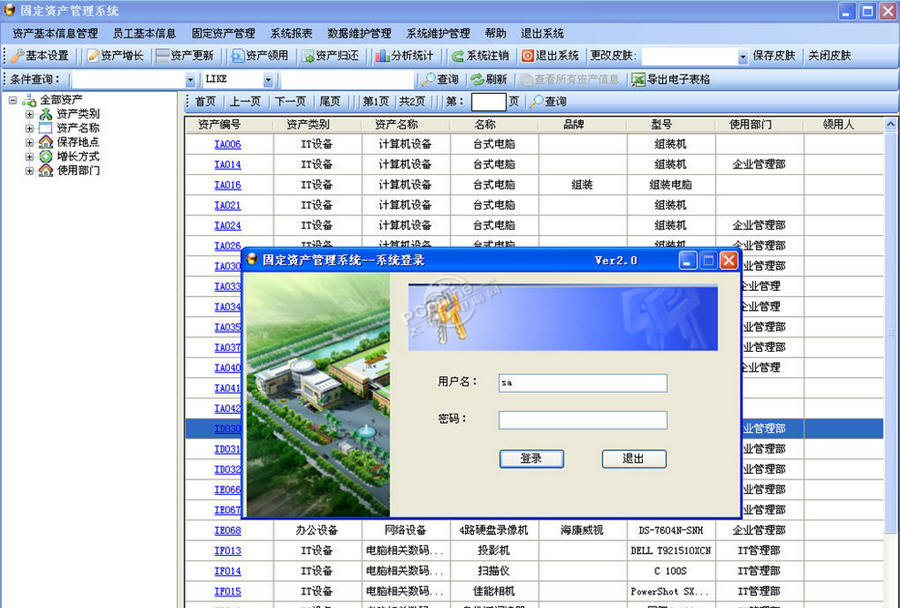Click 查看所有资产信息 toolbar item

(x=569, y=79)
